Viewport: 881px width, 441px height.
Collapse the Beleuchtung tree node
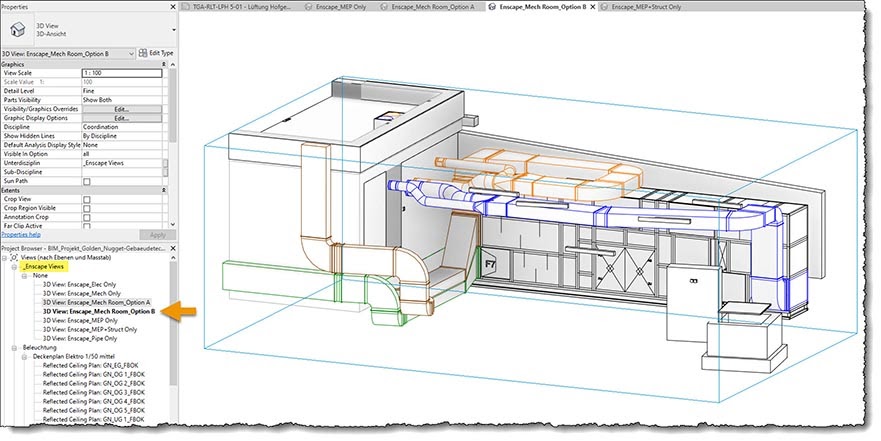pos(14,348)
